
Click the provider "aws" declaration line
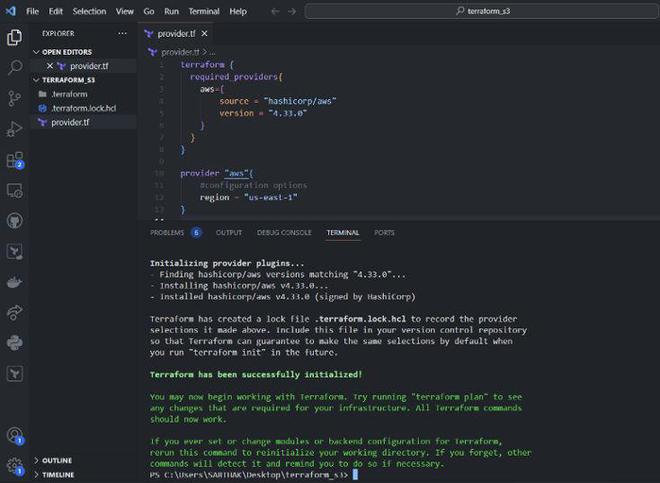pyautogui.click(x=217, y=173)
